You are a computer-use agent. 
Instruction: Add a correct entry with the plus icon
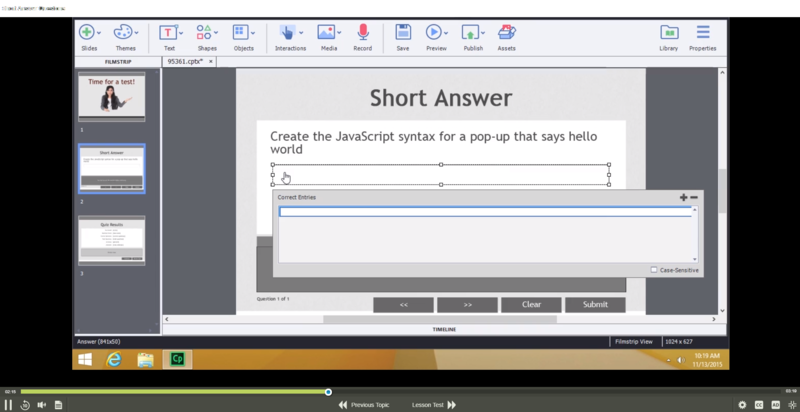coord(684,197)
